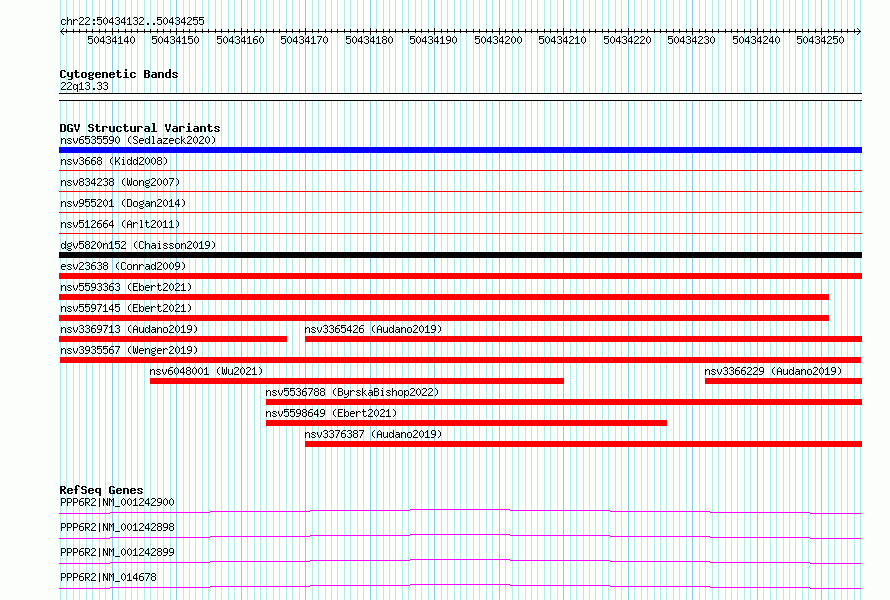Click the RefSeq Genes track title
This screenshot has width=890, height=600.
tap(102, 490)
